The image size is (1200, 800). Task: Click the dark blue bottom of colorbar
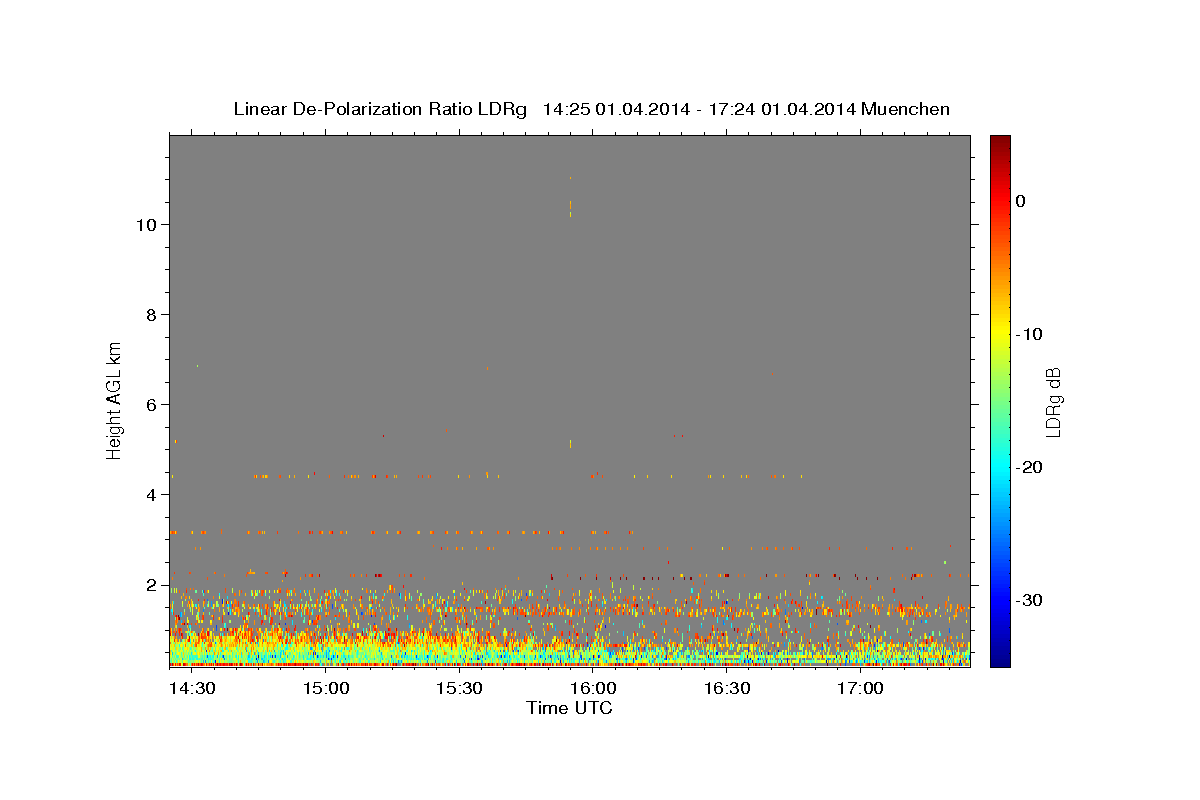tap(1000, 658)
